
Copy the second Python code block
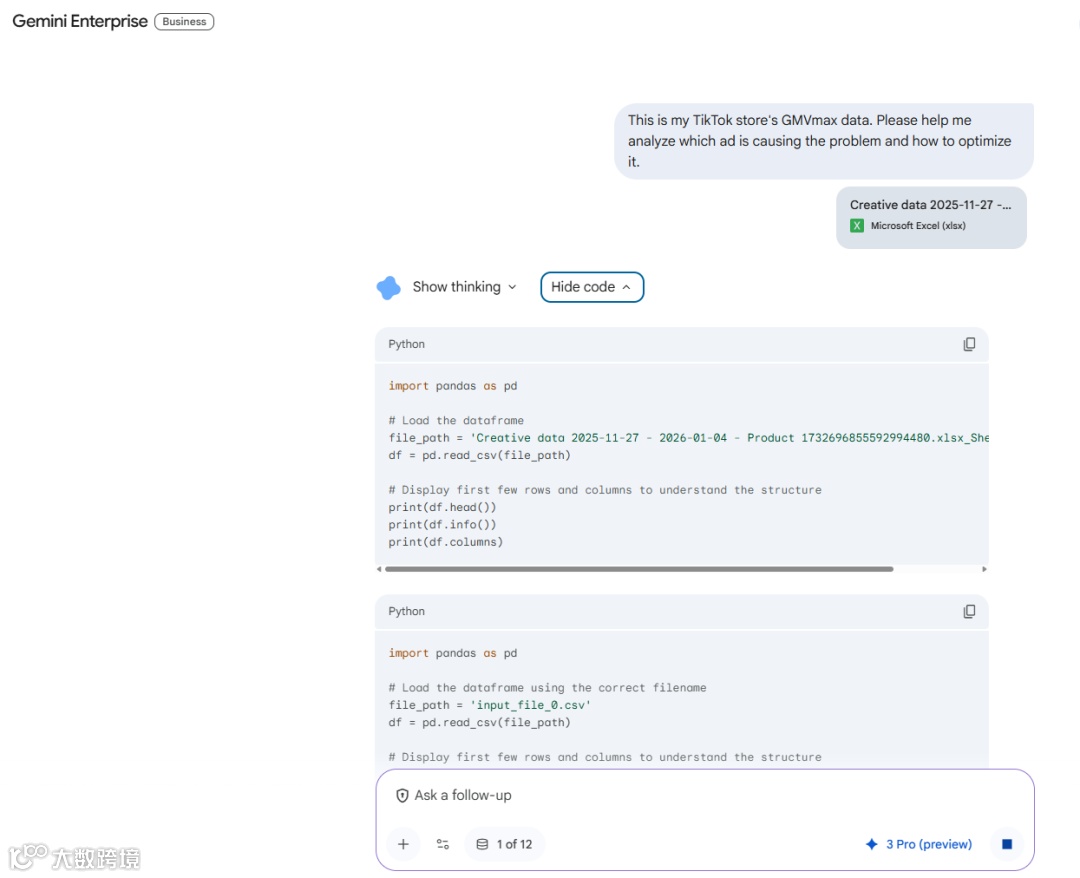tap(968, 612)
